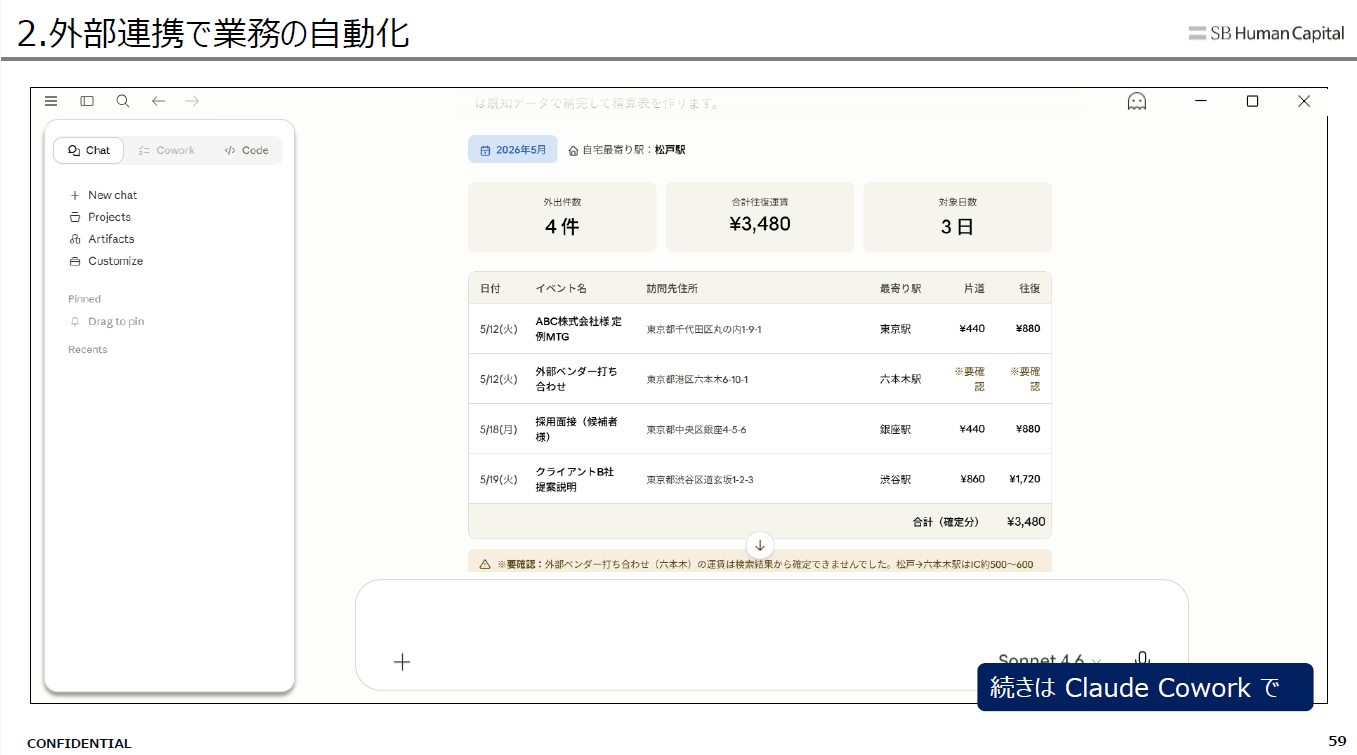Screen dimensions: 1357x755
Task: Click the 合計往復運賃 ¥3,480 card
Action: click(x=760, y=217)
